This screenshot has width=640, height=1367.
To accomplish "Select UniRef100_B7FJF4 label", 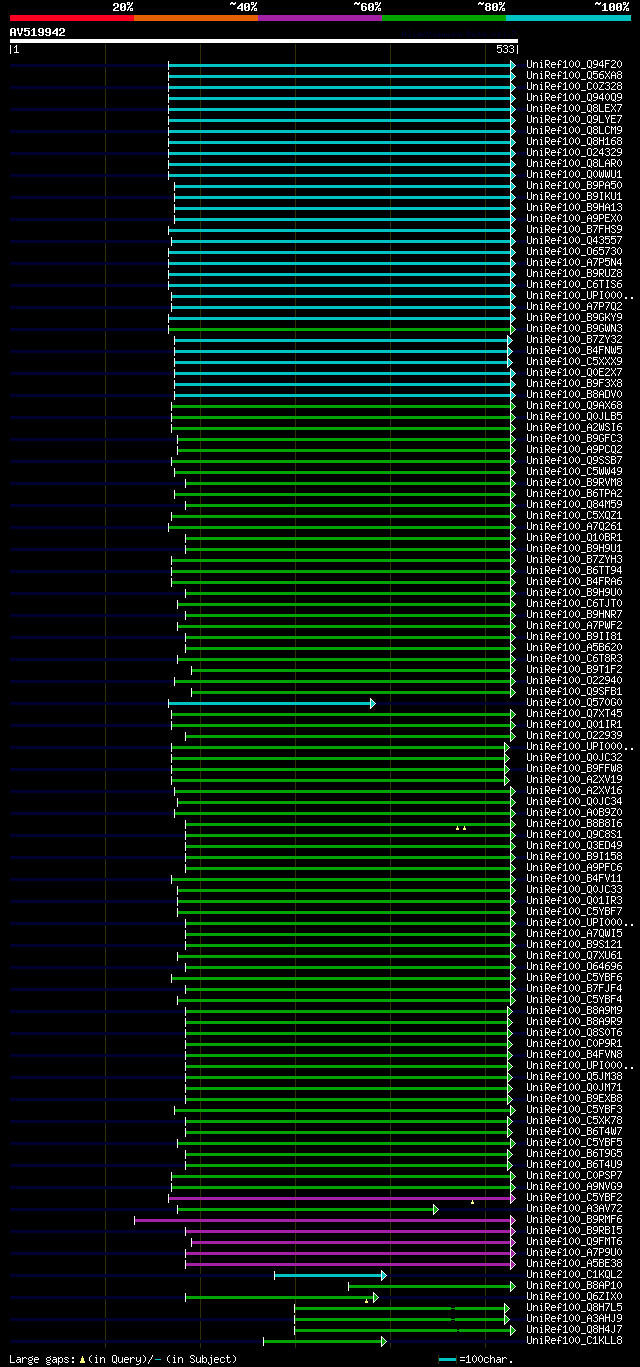I will (574, 988).
